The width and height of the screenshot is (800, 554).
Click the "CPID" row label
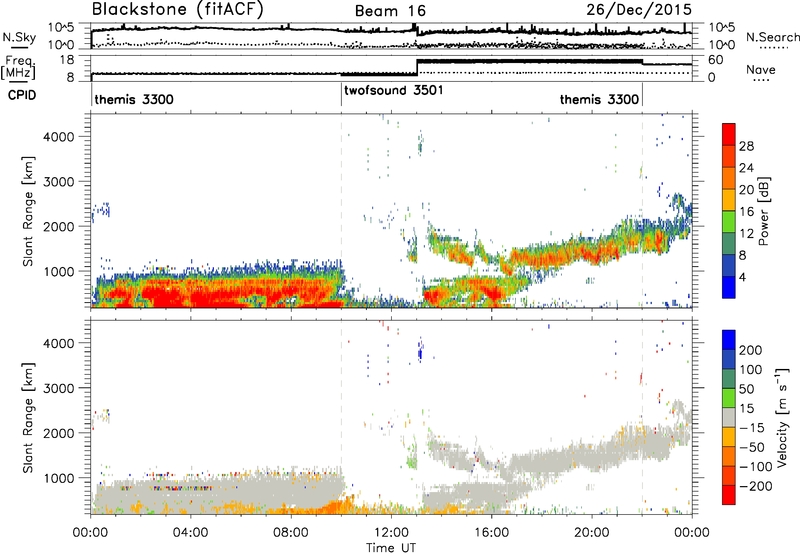[x=22, y=95]
